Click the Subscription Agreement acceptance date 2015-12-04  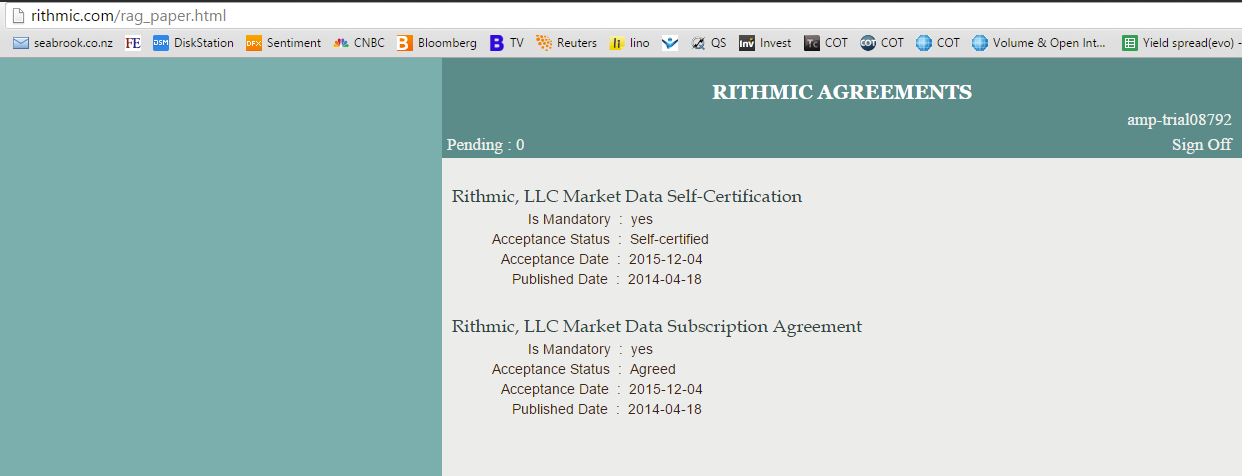tap(666, 389)
